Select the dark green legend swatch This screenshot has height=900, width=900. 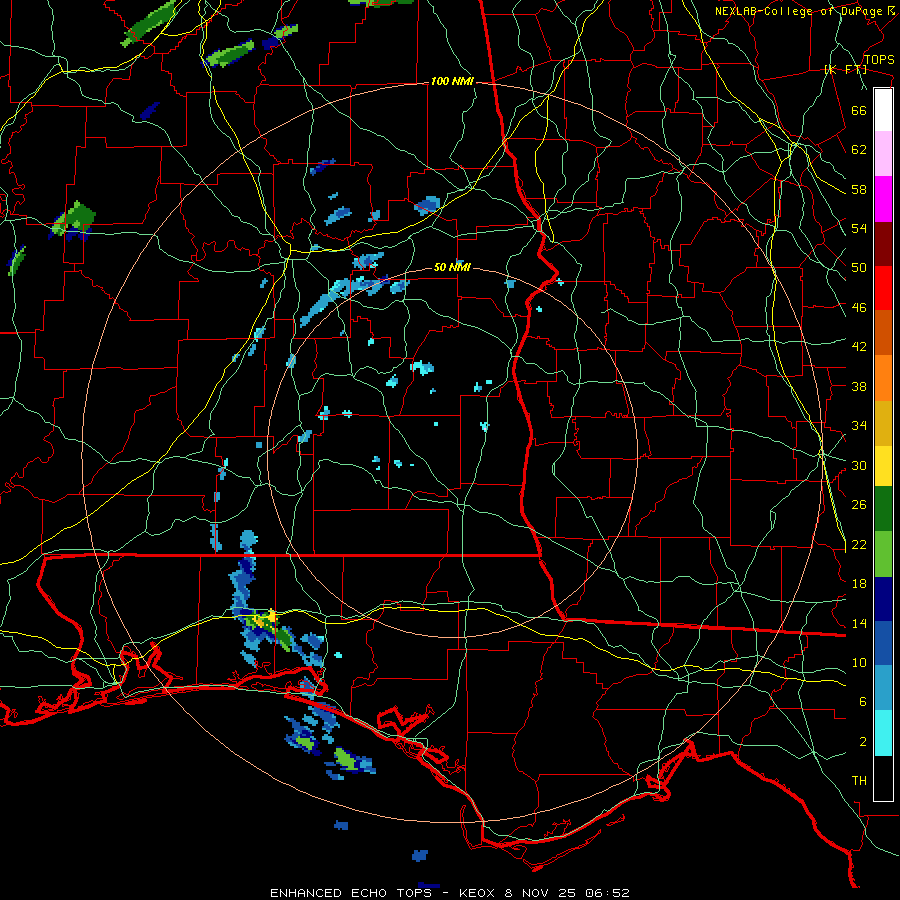coord(883,509)
